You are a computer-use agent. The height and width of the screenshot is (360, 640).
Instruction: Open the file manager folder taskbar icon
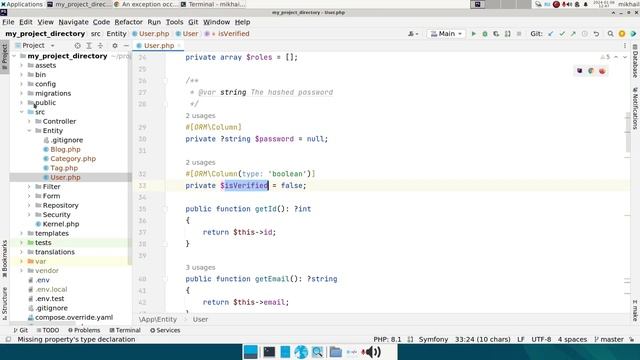click(336, 352)
